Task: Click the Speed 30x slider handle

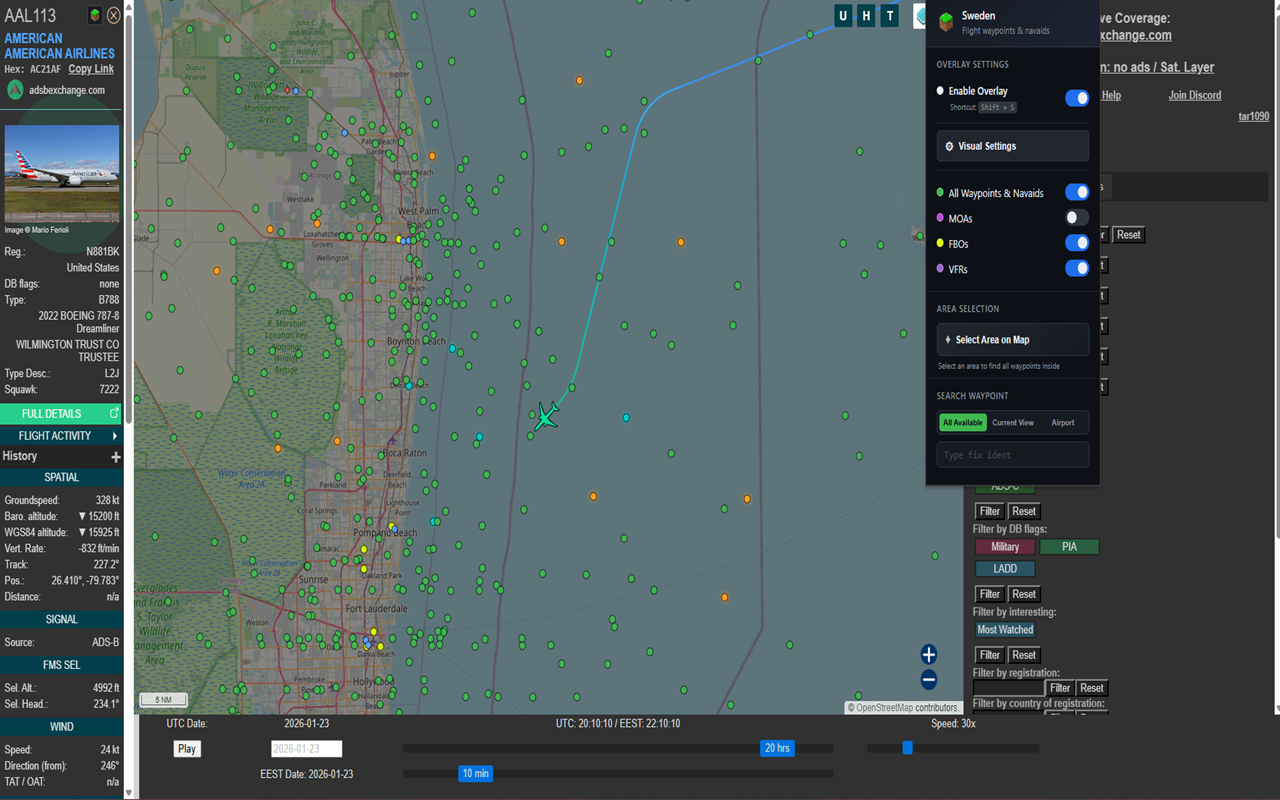Action: [x=907, y=748]
